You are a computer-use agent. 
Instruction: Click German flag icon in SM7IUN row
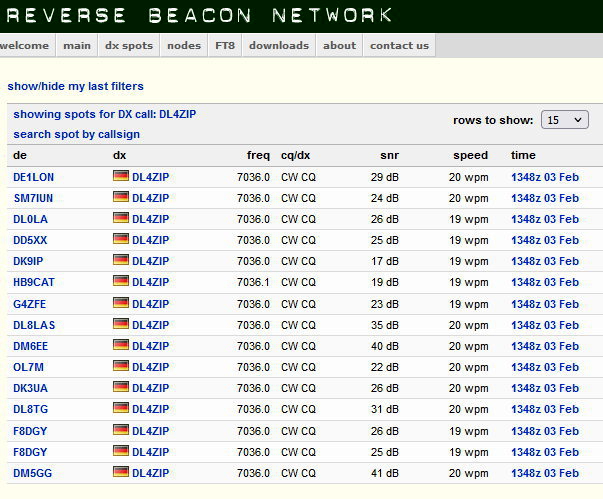[121, 197]
